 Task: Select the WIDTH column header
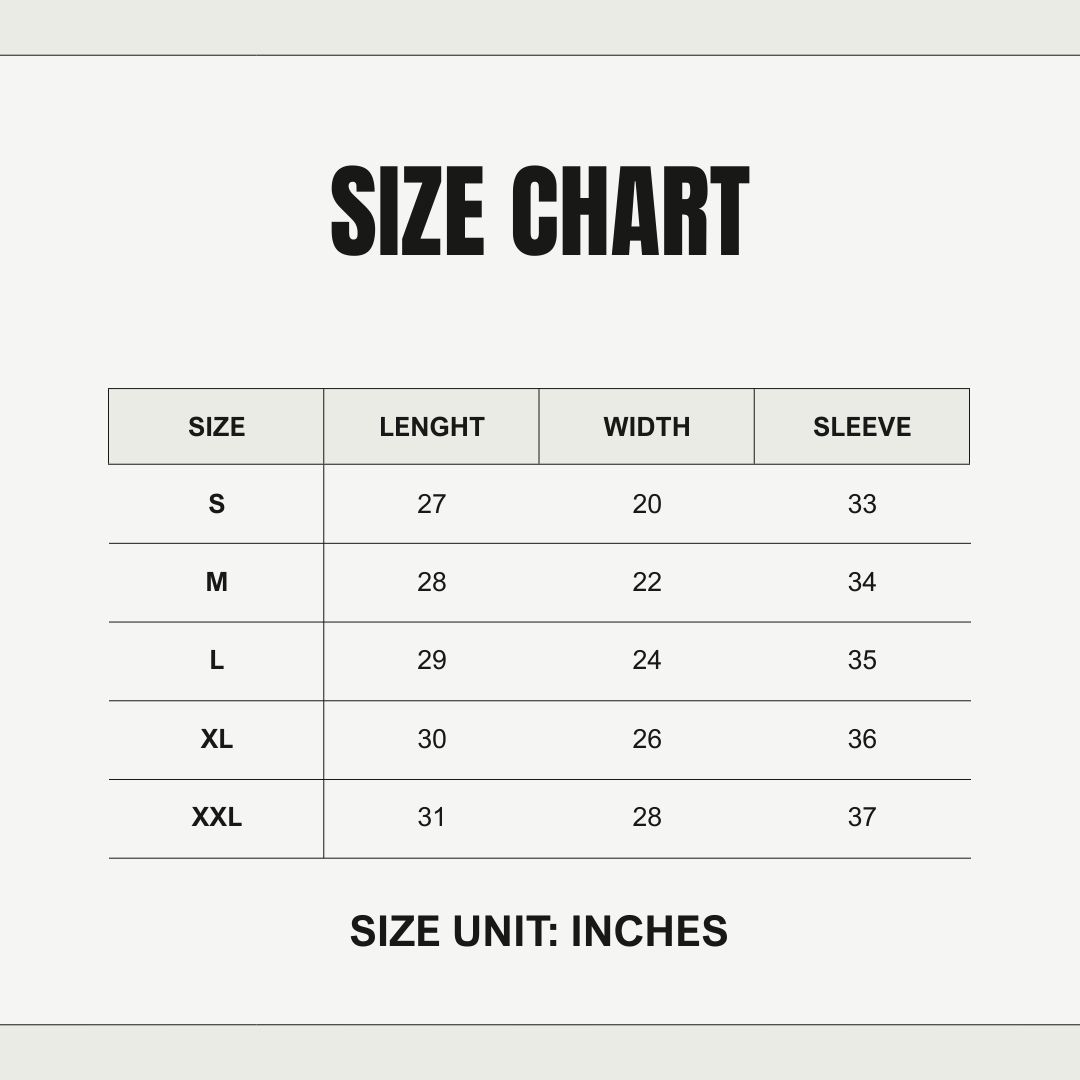pos(647,427)
